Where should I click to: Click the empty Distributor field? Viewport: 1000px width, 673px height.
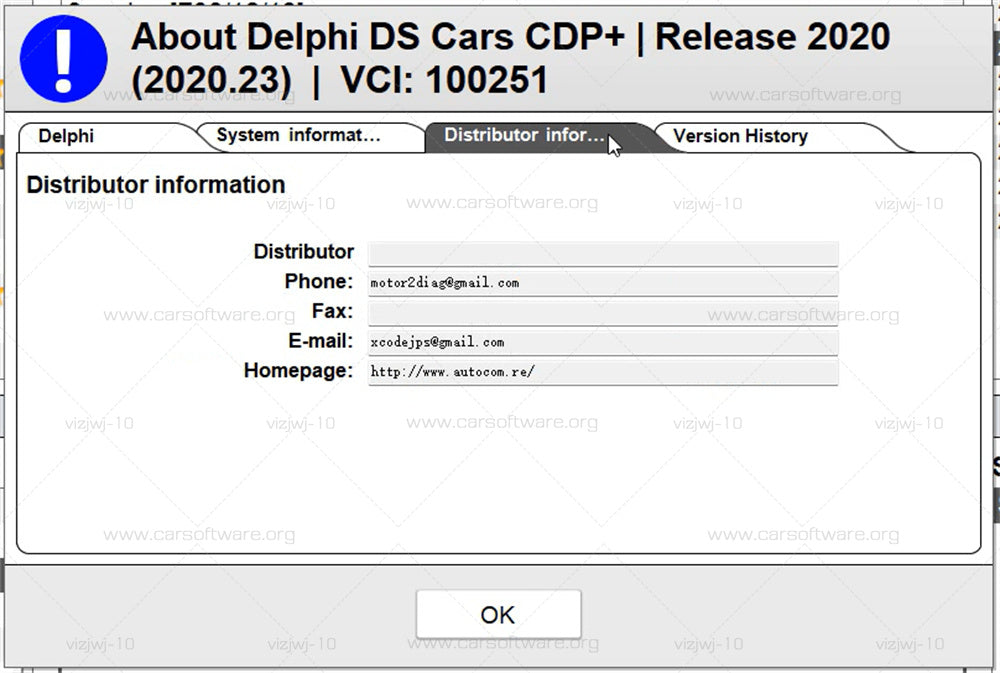point(603,253)
